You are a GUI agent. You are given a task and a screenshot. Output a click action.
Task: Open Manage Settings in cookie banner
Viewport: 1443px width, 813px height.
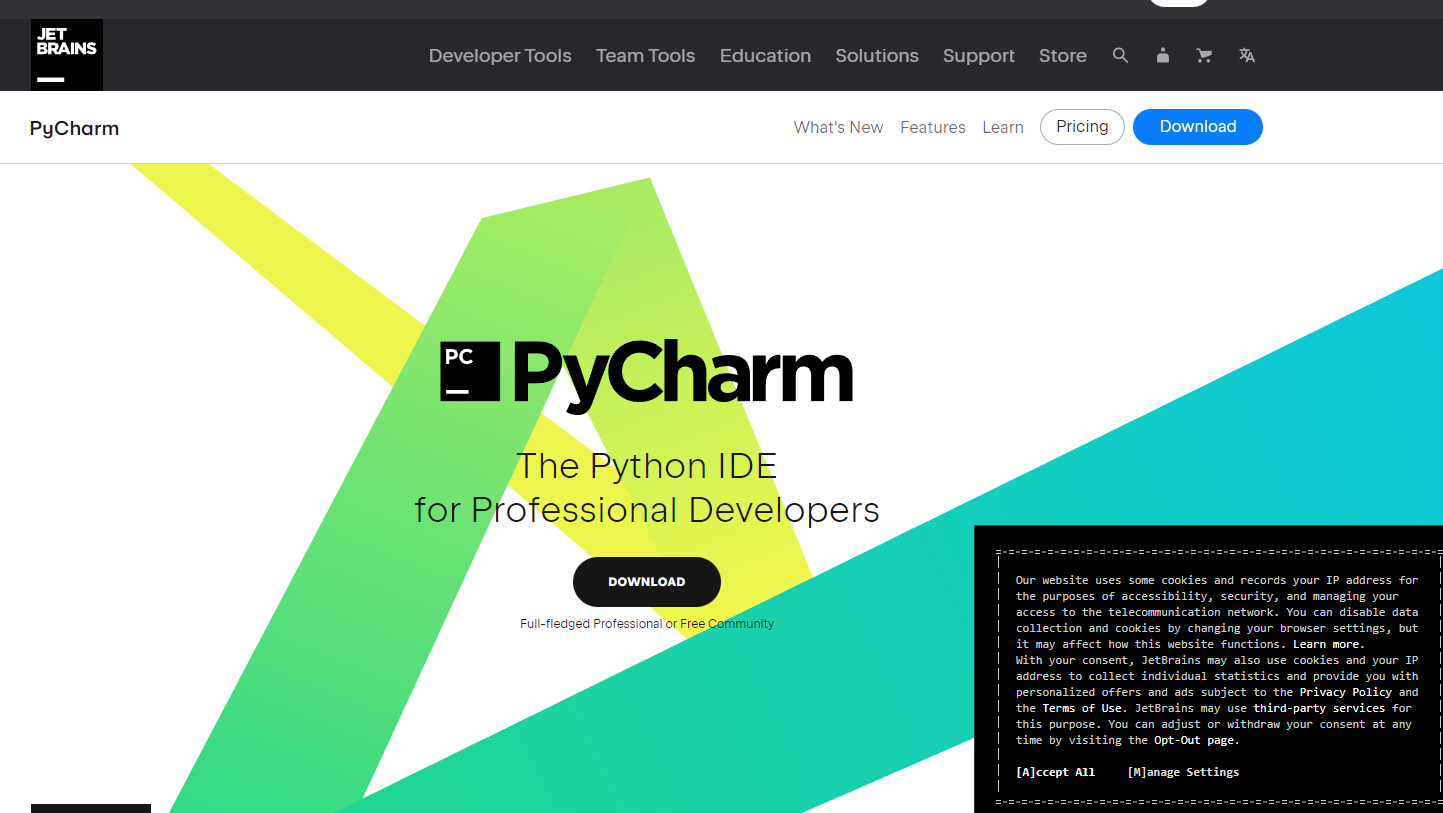1183,772
